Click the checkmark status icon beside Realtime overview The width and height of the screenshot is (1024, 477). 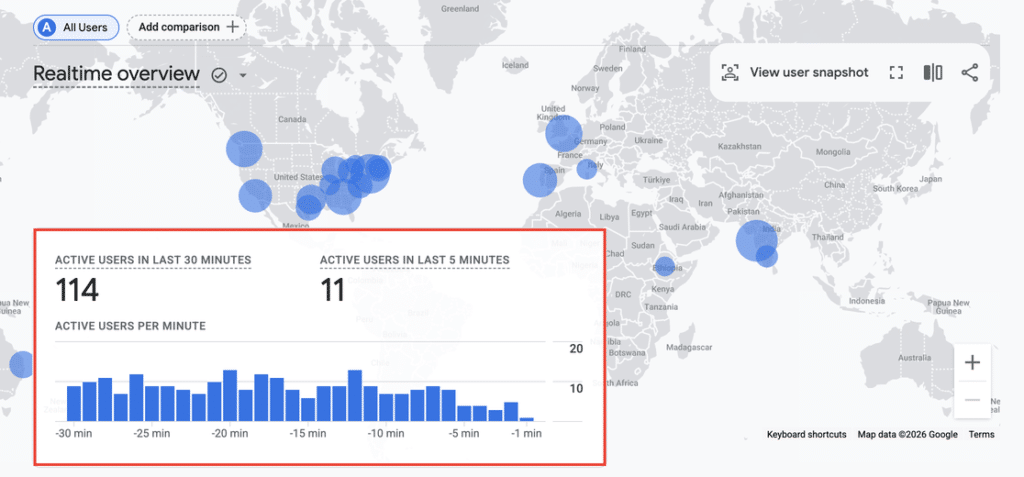click(x=219, y=75)
